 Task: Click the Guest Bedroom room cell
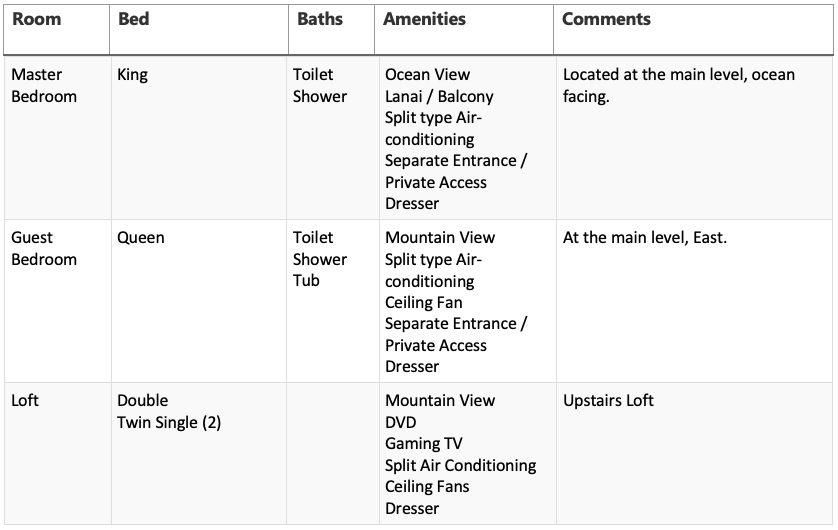pyautogui.click(x=58, y=301)
